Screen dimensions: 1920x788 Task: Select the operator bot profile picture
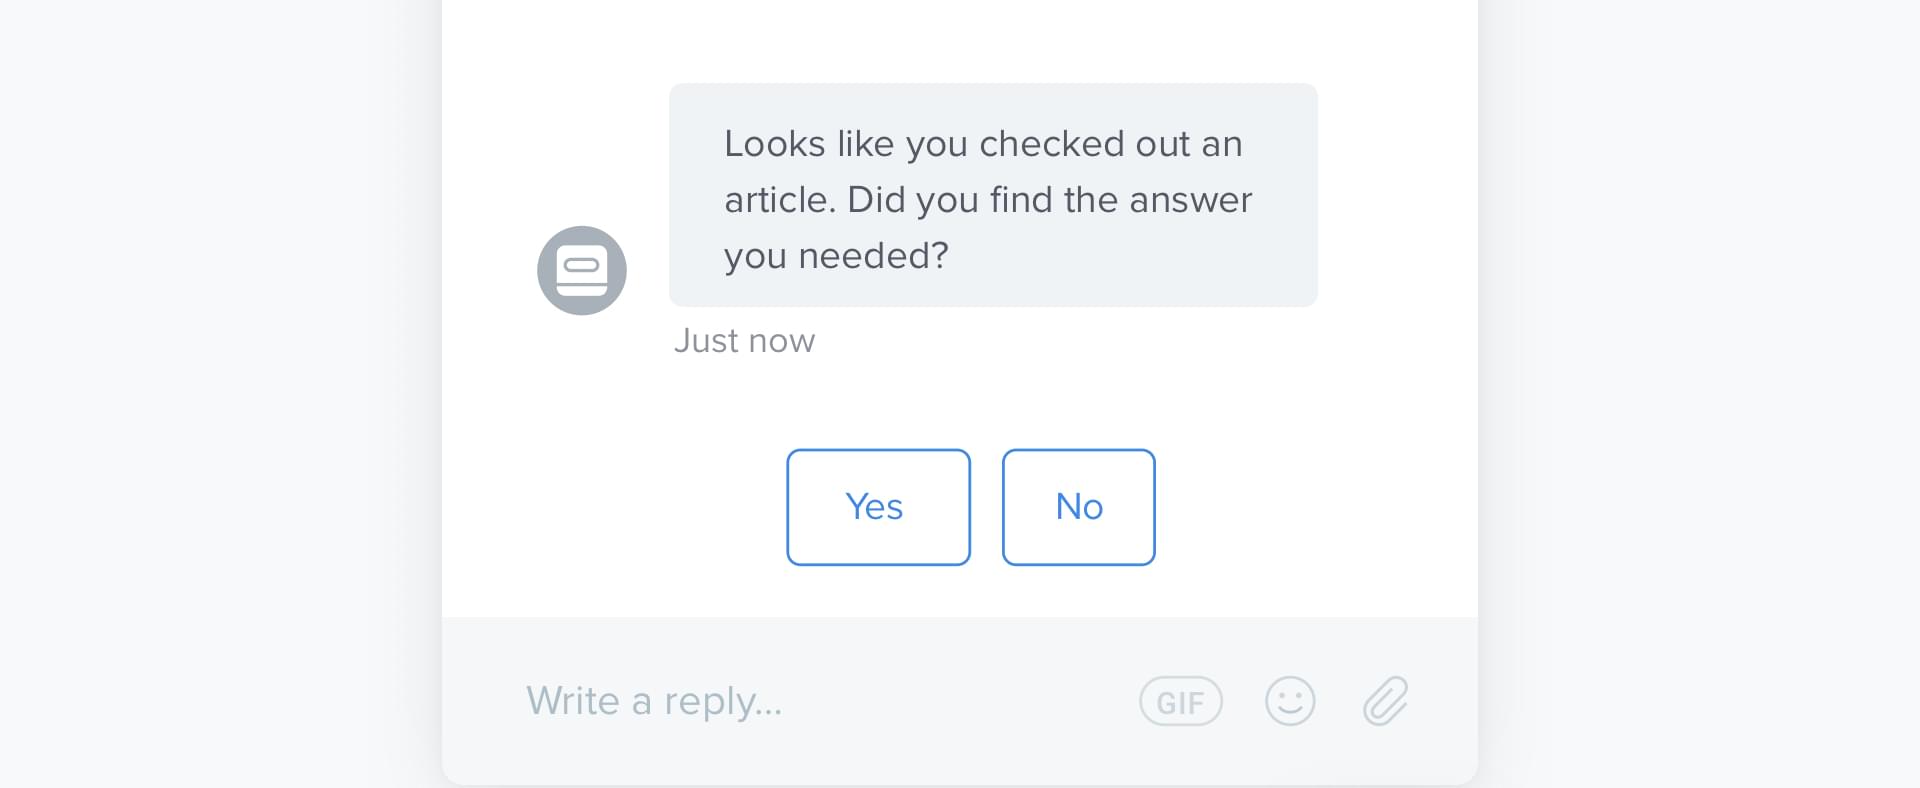tap(582, 270)
